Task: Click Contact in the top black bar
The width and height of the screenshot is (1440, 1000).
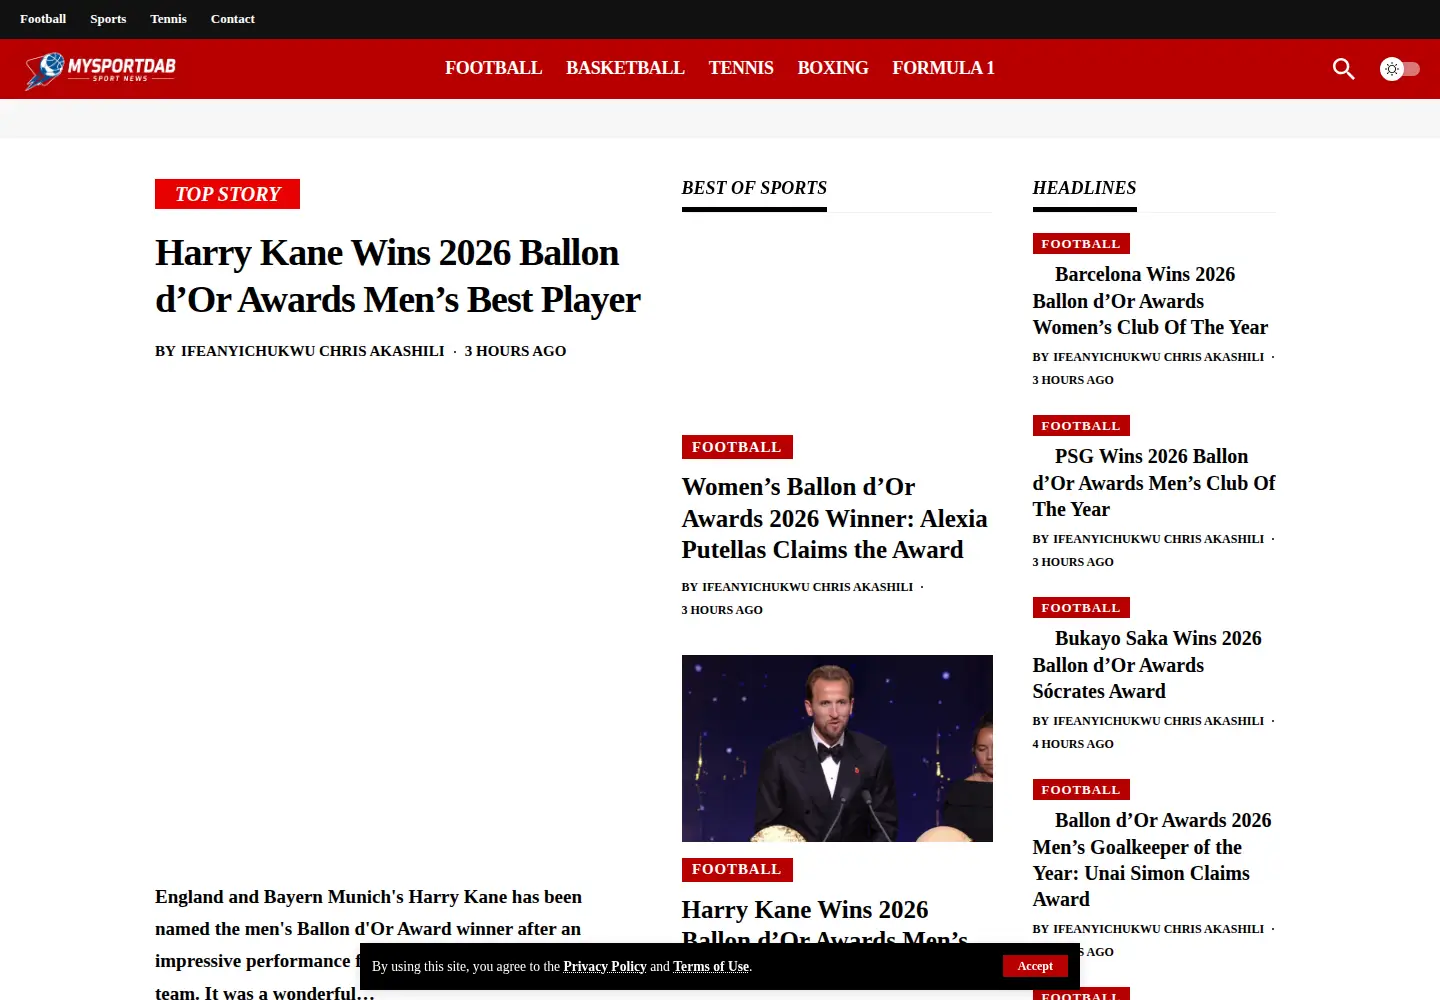Action: [233, 19]
